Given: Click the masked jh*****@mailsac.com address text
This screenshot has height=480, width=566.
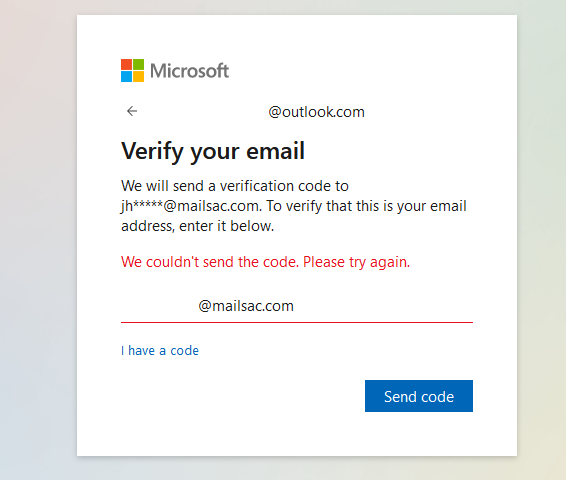Looking at the screenshot, I should coord(190,206).
